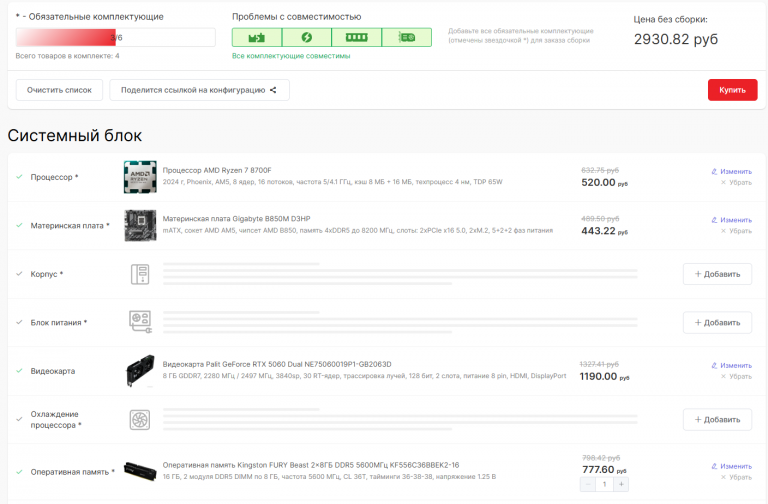Image resolution: width=768 pixels, height=504 pixels.
Task: Click Изменить for the processor
Action: click(x=731, y=171)
